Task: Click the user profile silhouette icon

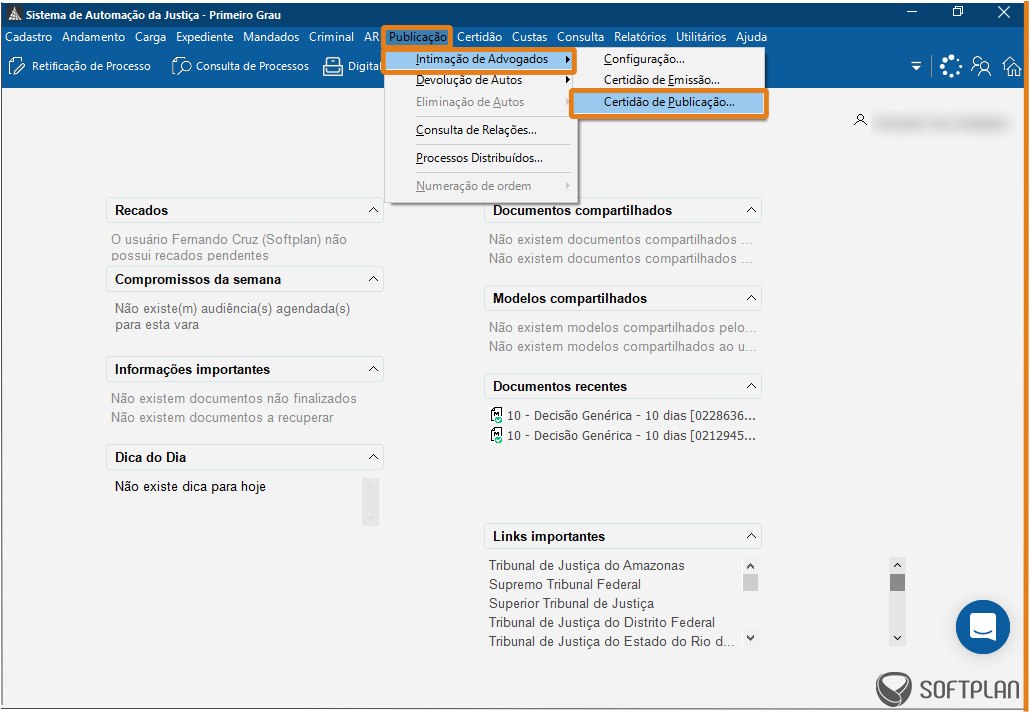Action: pos(860,120)
